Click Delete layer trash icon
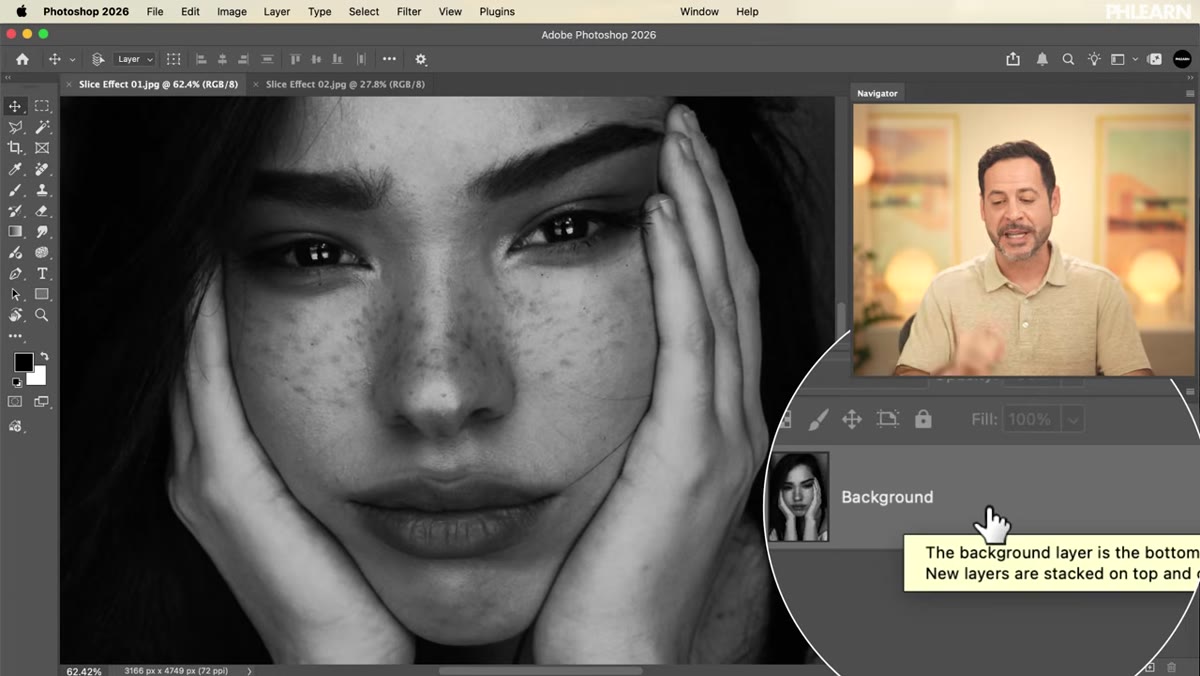Viewport: 1200px width, 676px height. [x=1171, y=667]
